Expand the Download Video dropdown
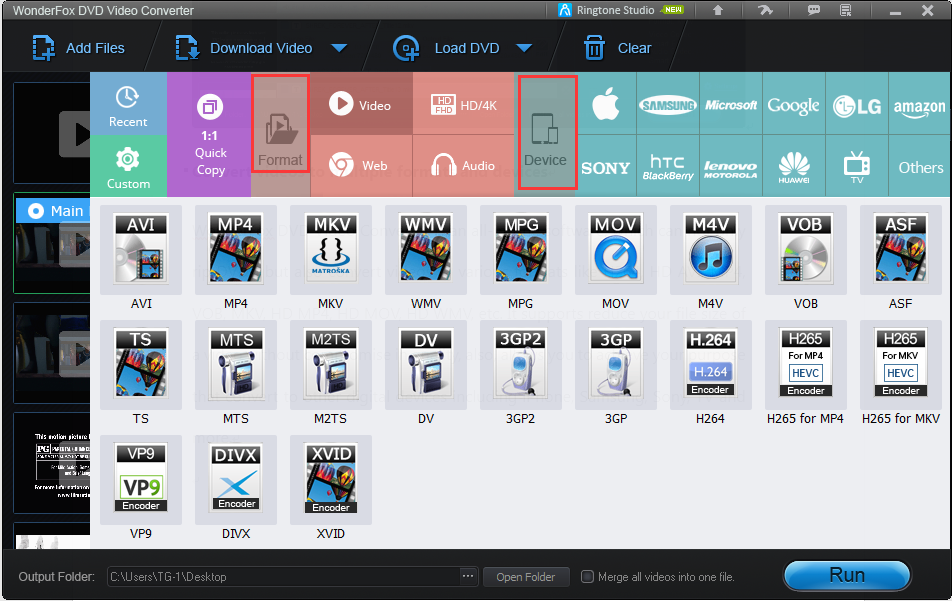The height and width of the screenshot is (601, 952). [x=340, y=47]
